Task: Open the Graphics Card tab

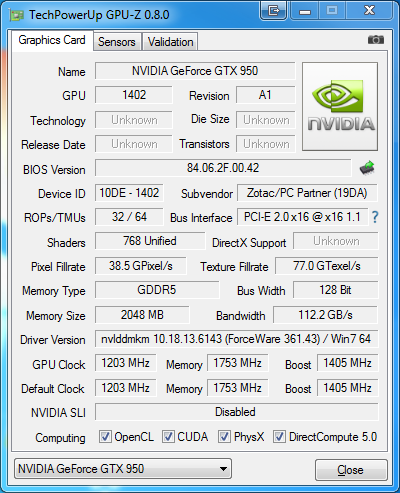Action: [x=52, y=40]
